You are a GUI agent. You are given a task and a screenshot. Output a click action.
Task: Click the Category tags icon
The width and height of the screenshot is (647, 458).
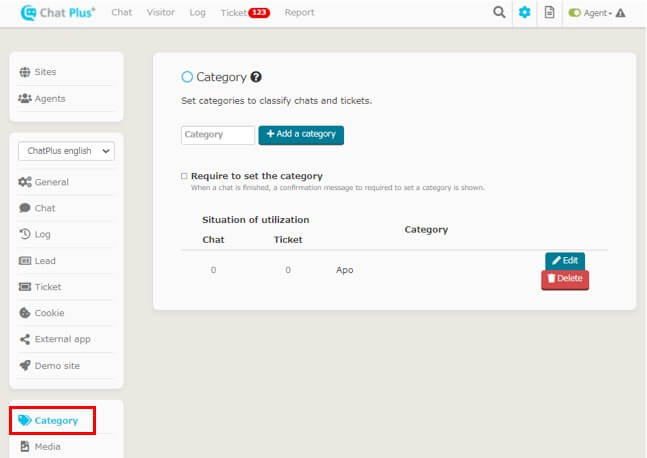point(25,420)
